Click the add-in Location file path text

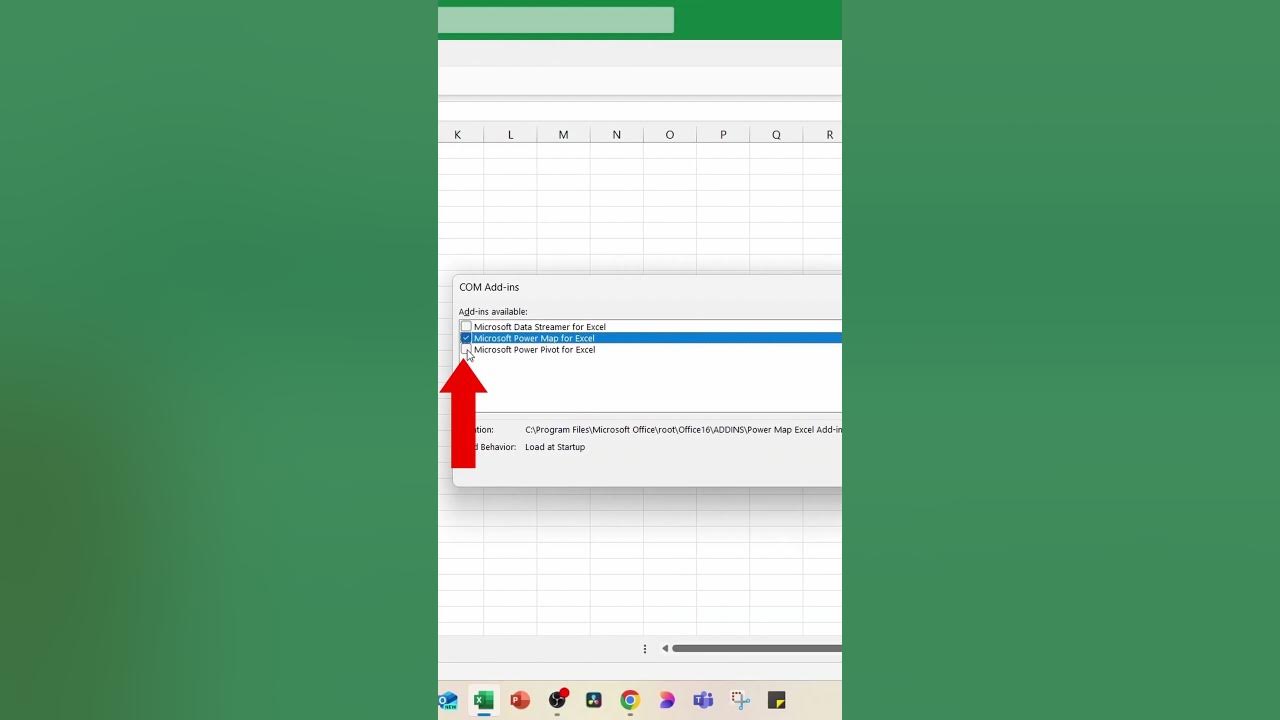pos(683,430)
